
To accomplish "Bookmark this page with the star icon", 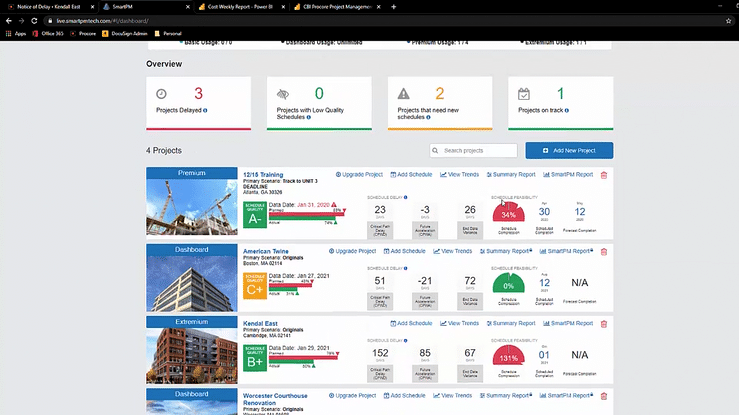I will (729, 21).
